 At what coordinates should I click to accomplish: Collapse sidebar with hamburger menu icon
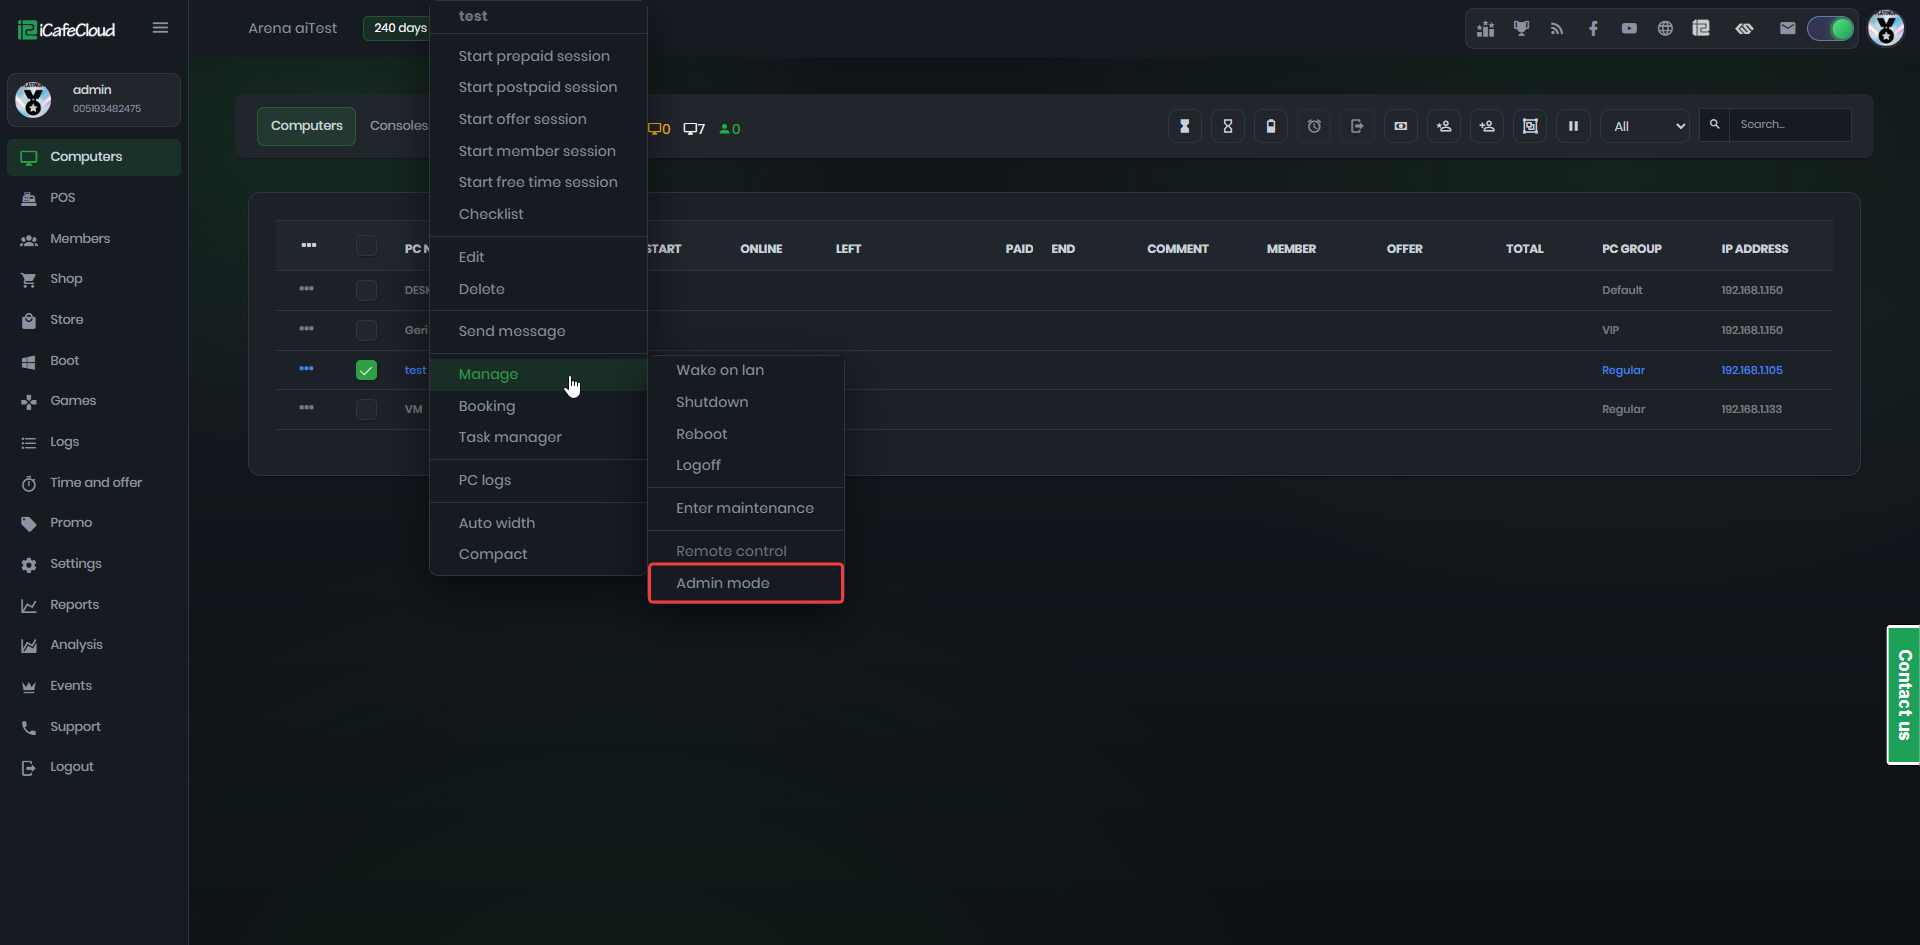pos(160,28)
